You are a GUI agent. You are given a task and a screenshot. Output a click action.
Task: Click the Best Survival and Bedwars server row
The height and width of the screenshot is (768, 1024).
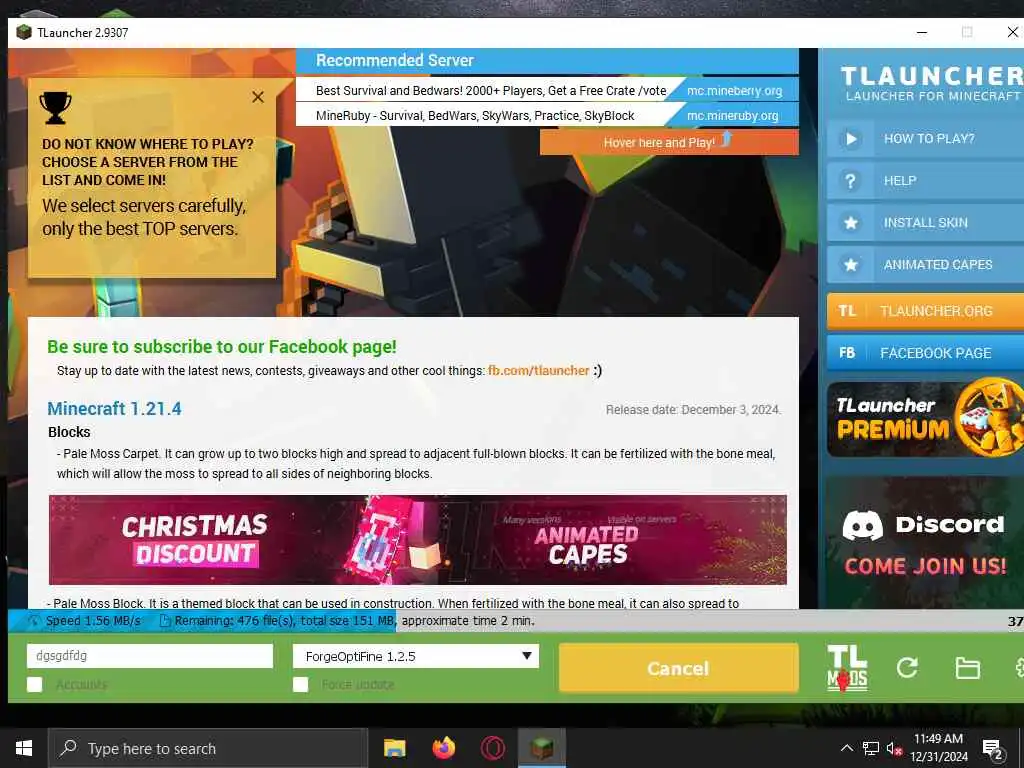click(547, 91)
